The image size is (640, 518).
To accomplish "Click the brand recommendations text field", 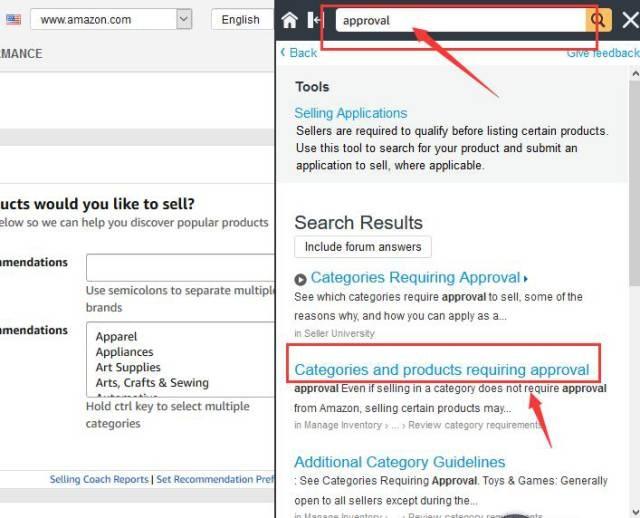I will [x=180, y=267].
